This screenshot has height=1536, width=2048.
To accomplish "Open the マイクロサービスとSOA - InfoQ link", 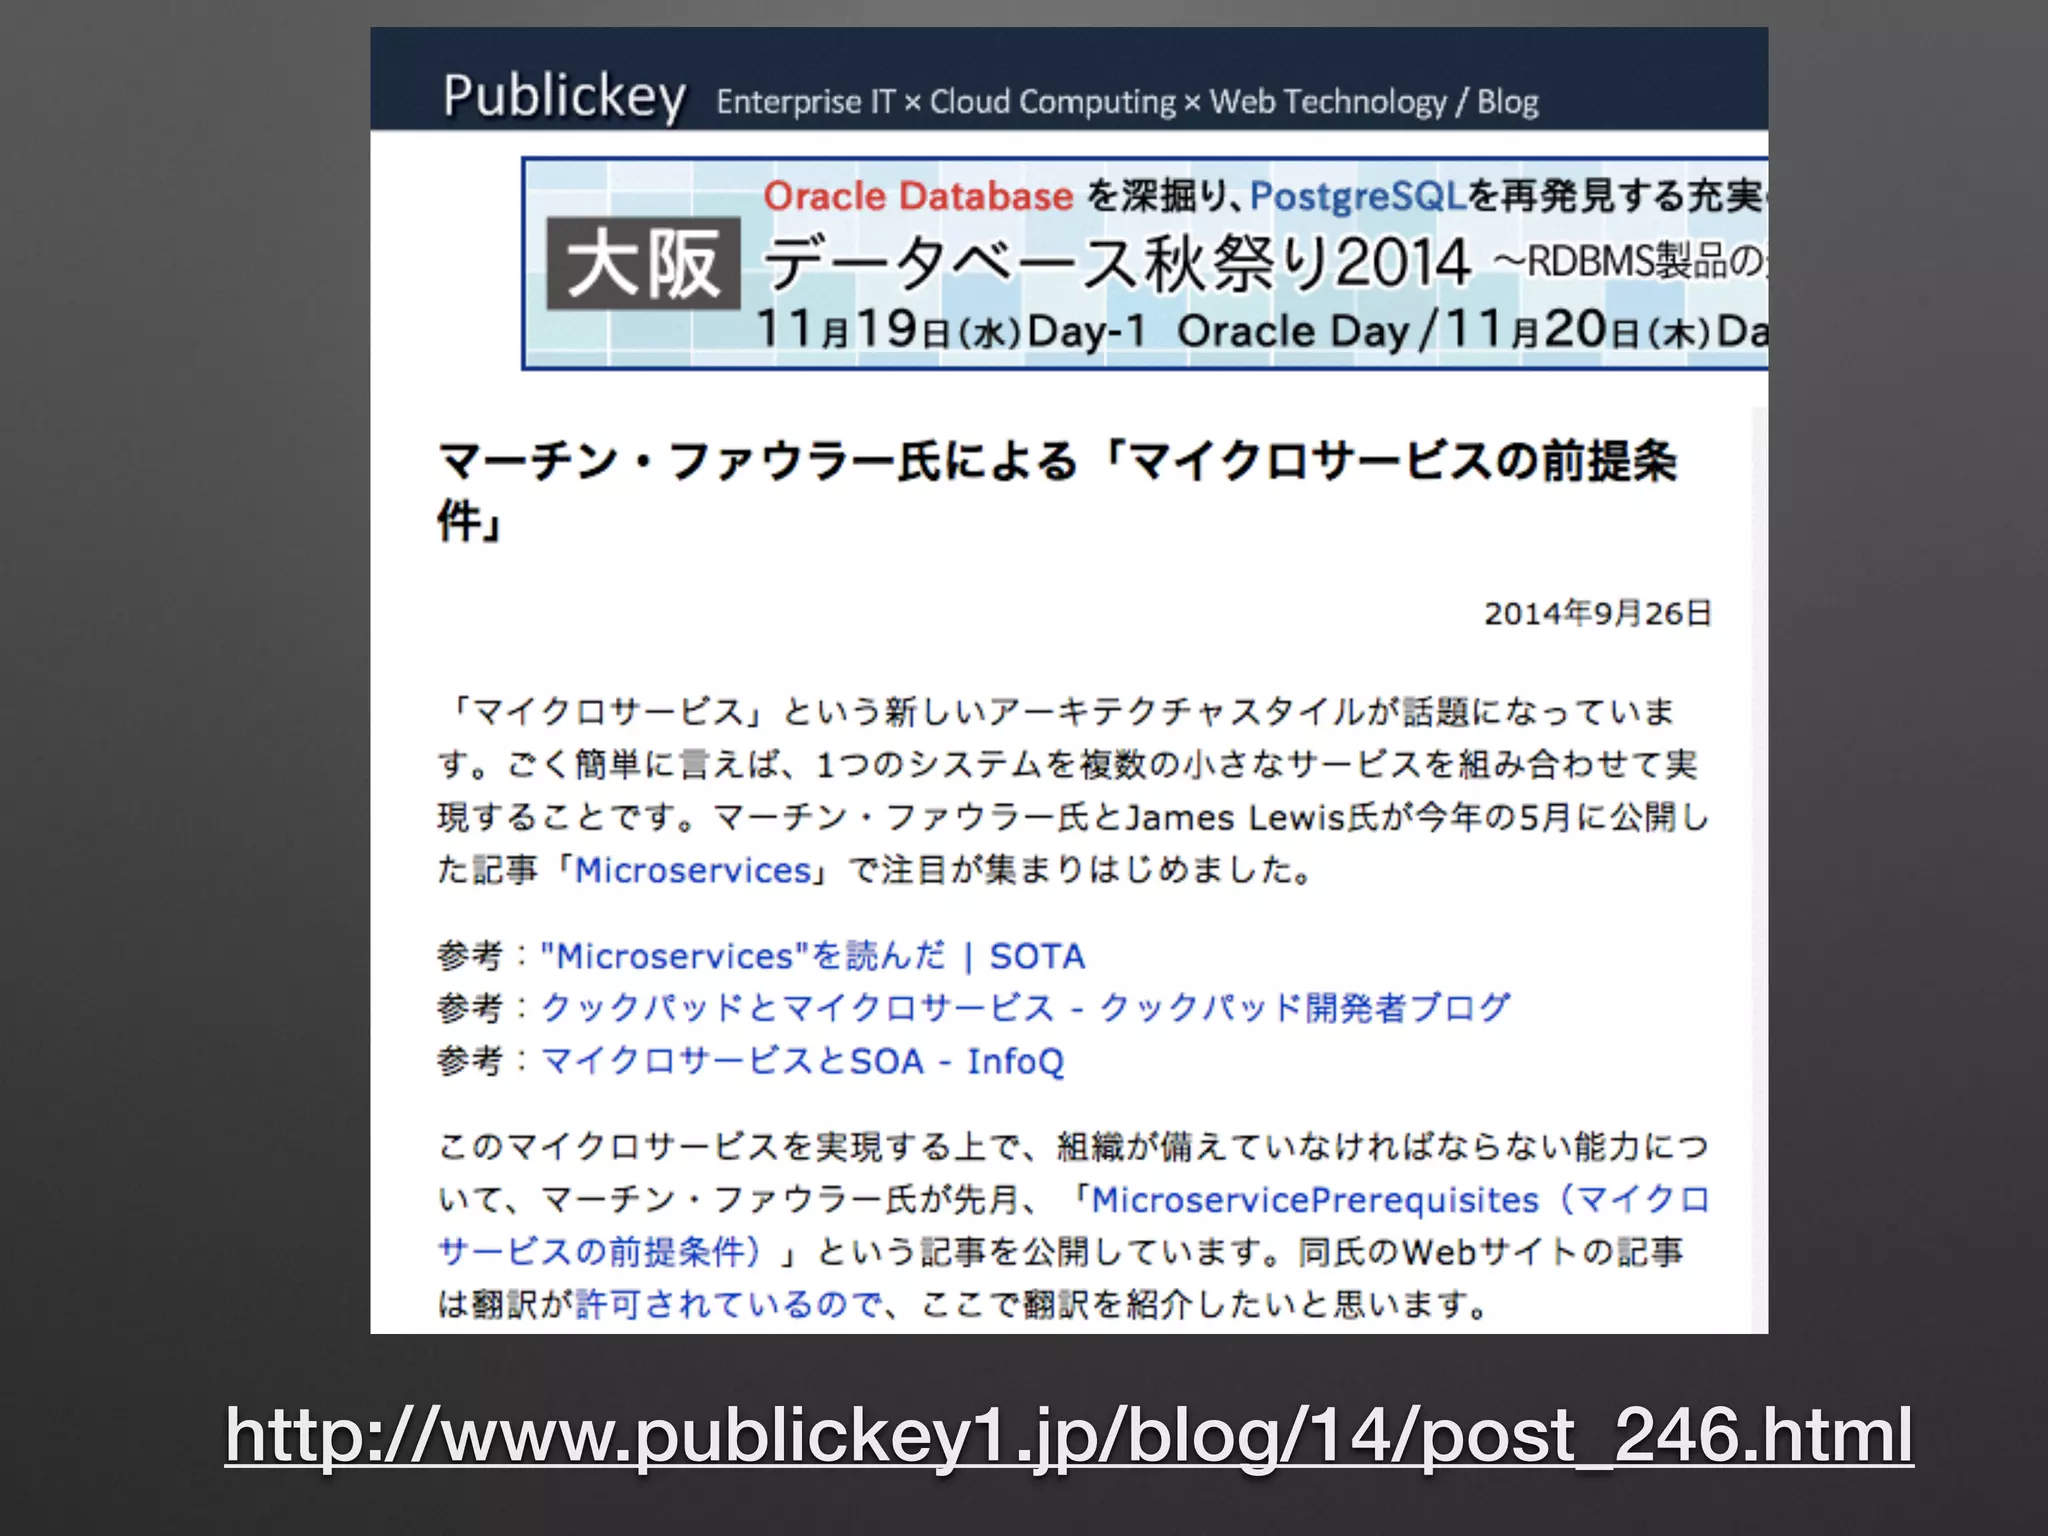I will (x=802, y=1061).
